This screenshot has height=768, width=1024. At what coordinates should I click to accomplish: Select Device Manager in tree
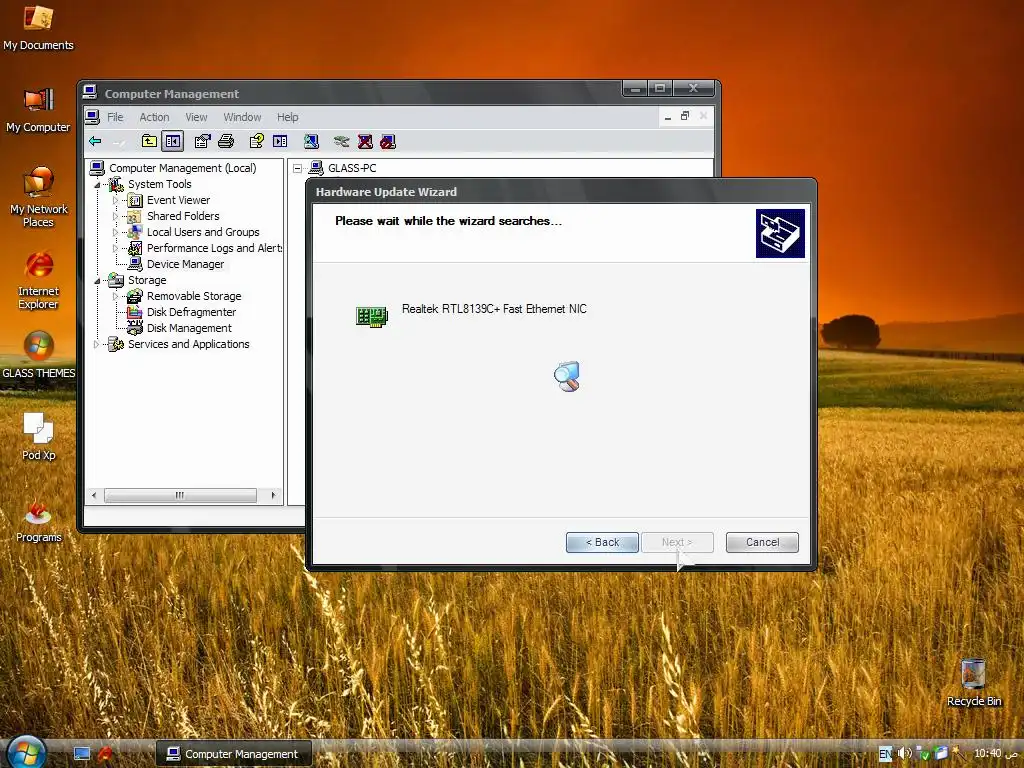click(x=185, y=264)
